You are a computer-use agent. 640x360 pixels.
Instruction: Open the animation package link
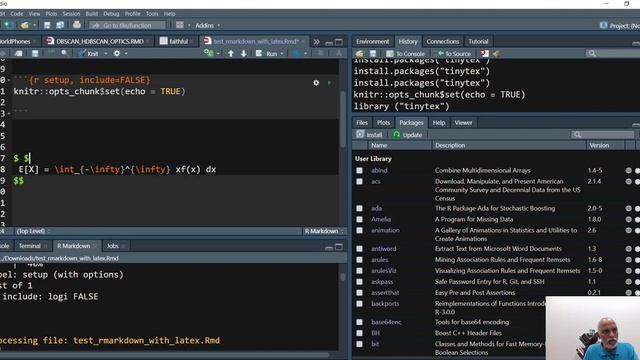[385, 231]
